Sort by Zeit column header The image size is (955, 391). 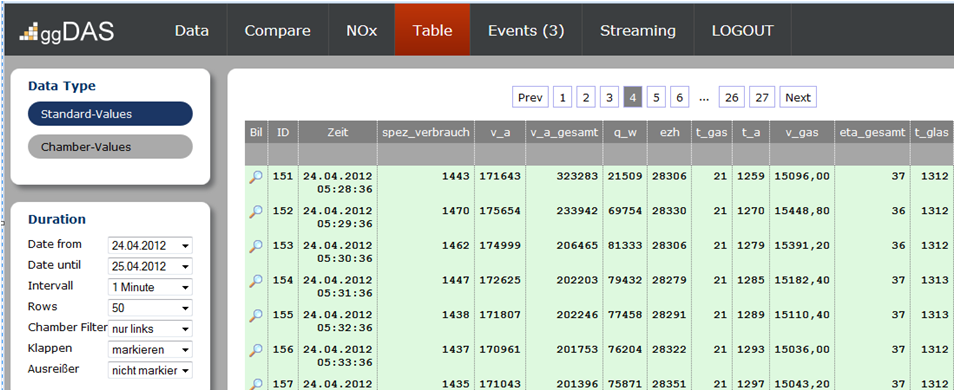tap(337, 132)
